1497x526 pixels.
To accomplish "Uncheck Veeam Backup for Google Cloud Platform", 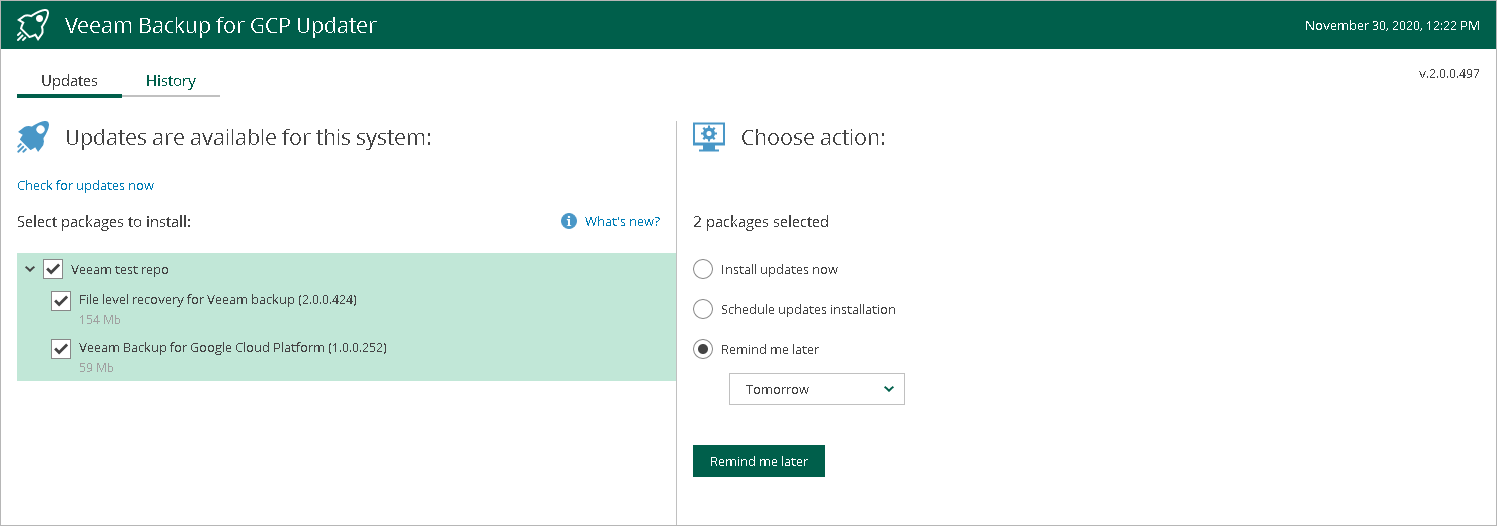I will (x=61, y=348).
